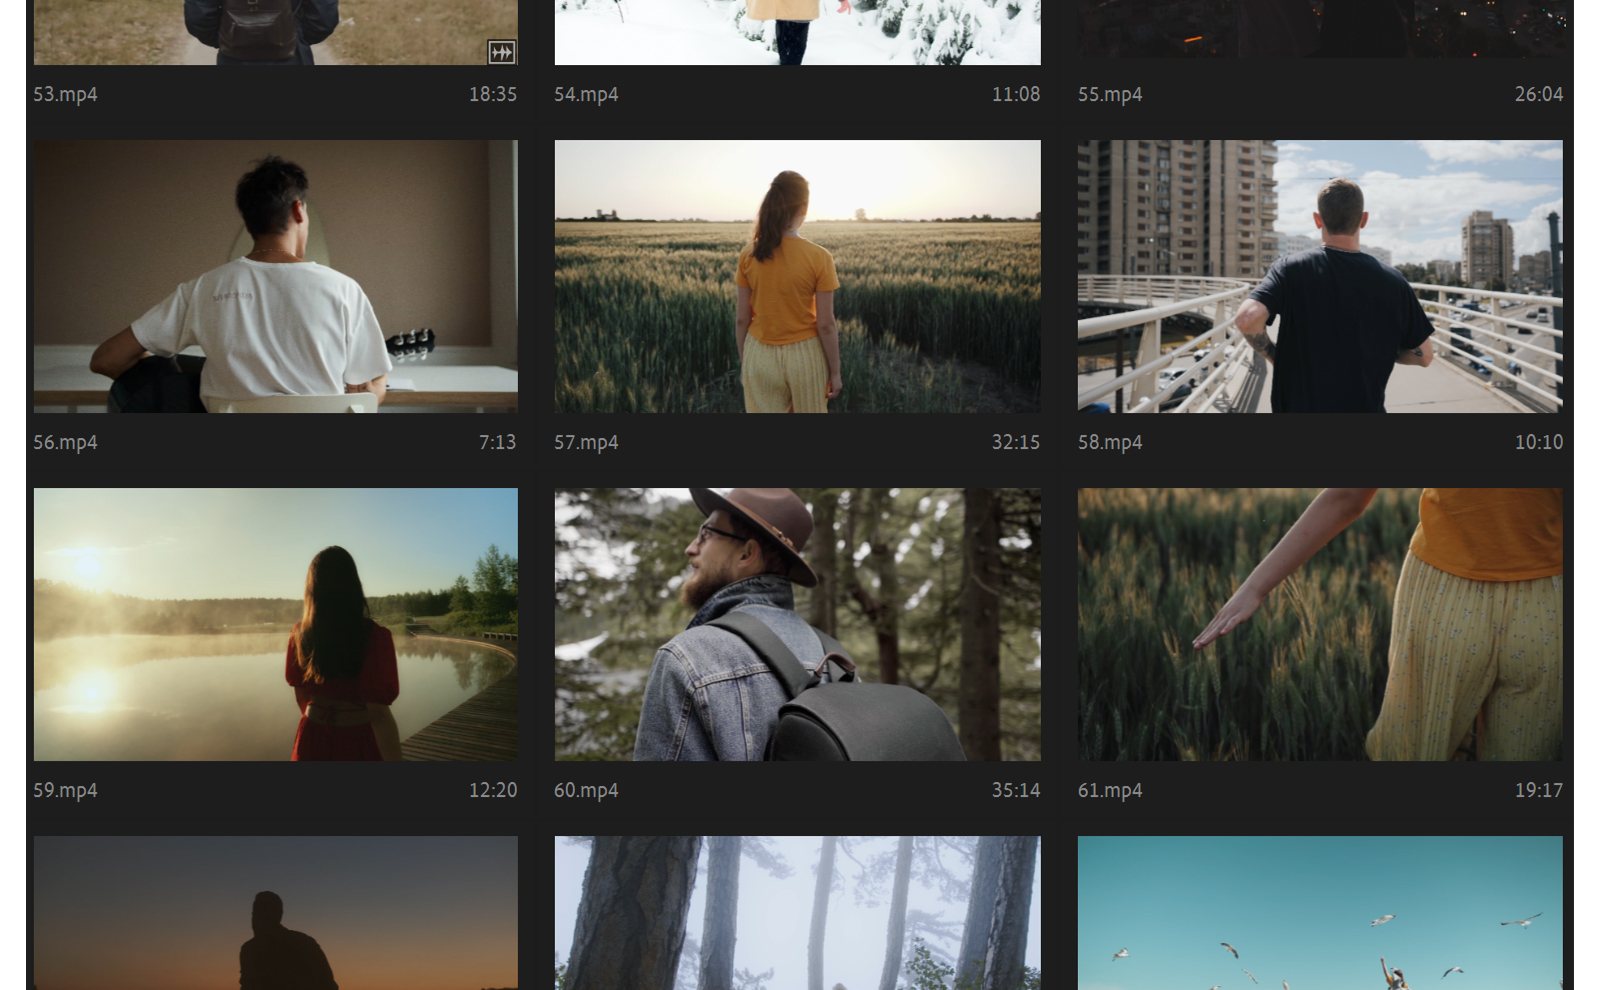
Task: Pick the foggy forest thumbnail below 60.mp4
Action: tap(798, 913)
